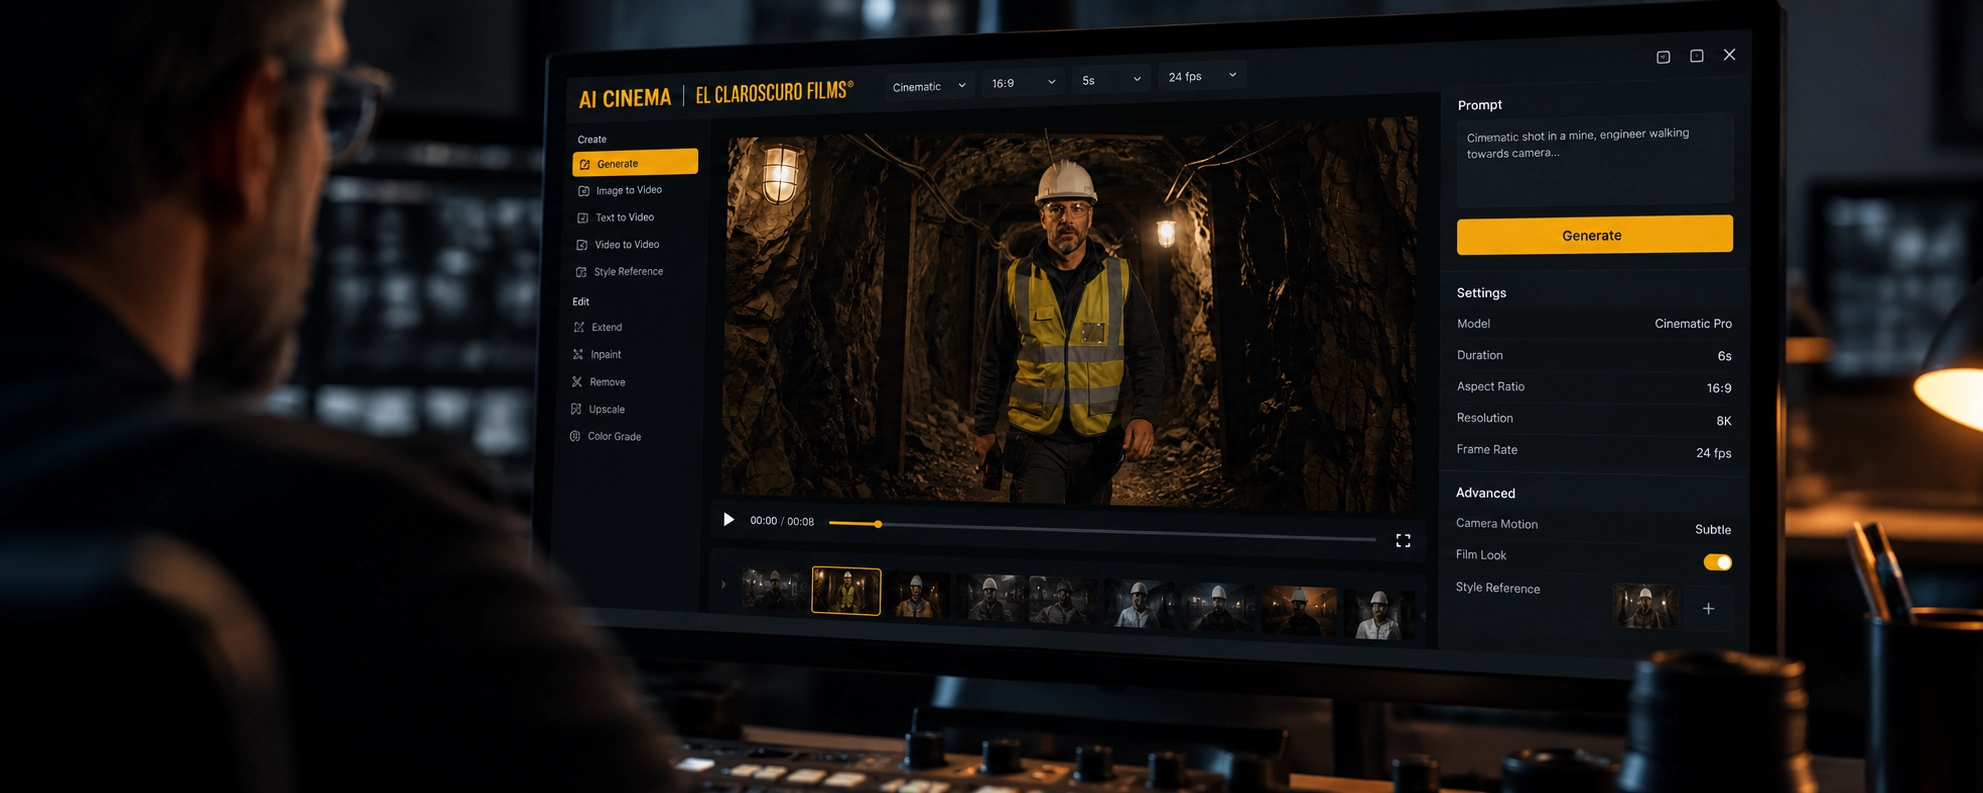Click the yellow Generate button under Prompt

1594,235
